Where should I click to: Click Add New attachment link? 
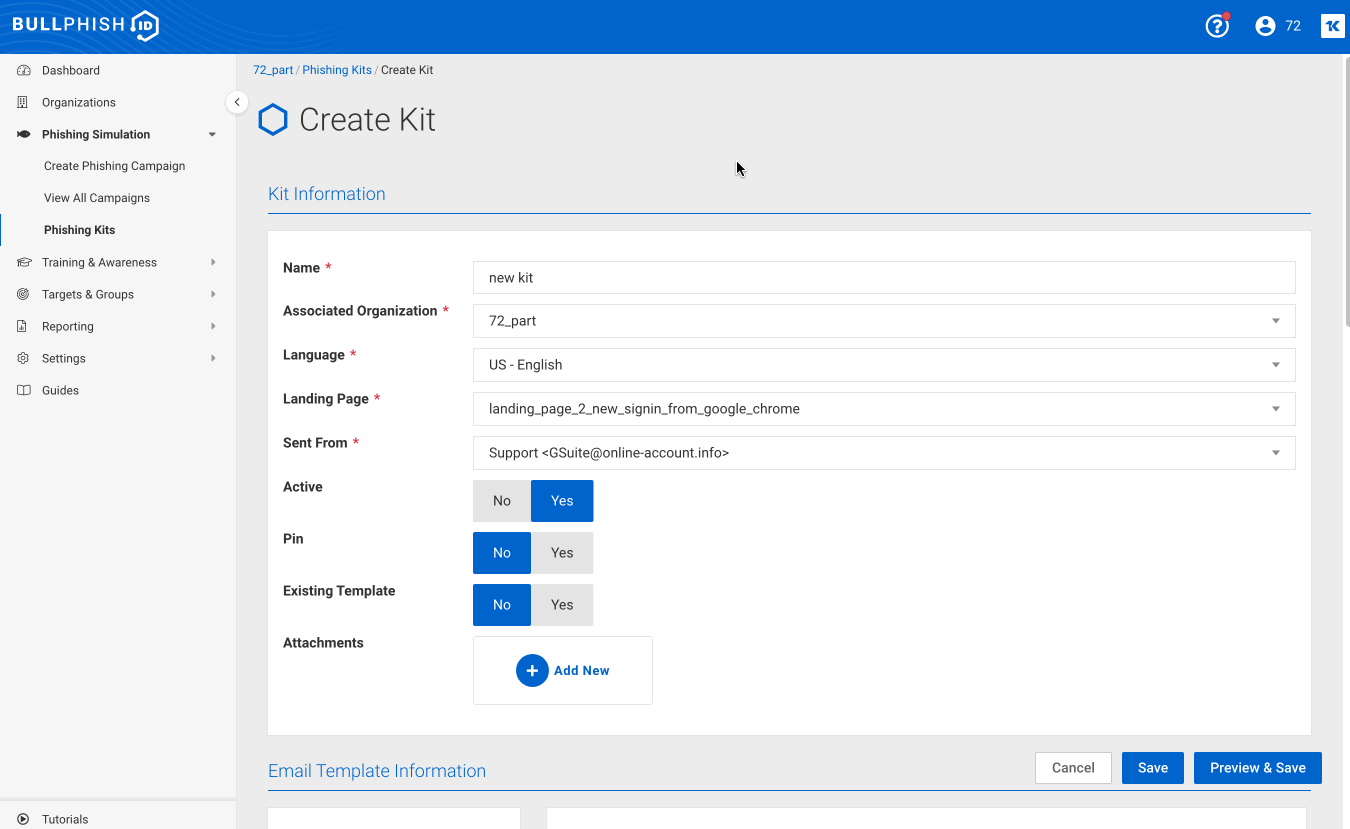582,671
